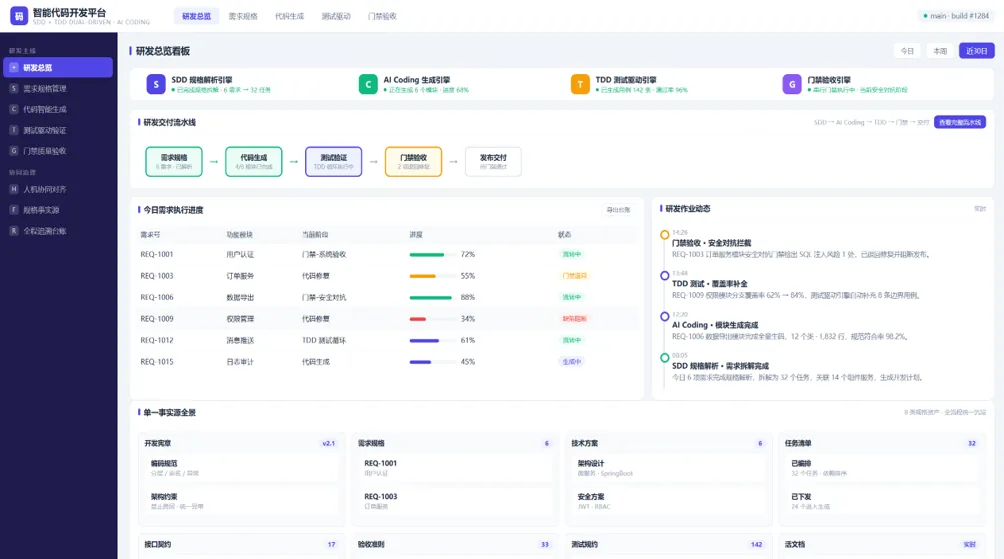Click the orange T icon of TDD 测试驱动引擎
Image resolution: width=1004 pixels, height=559 pixels.
(x=580, y=84)
